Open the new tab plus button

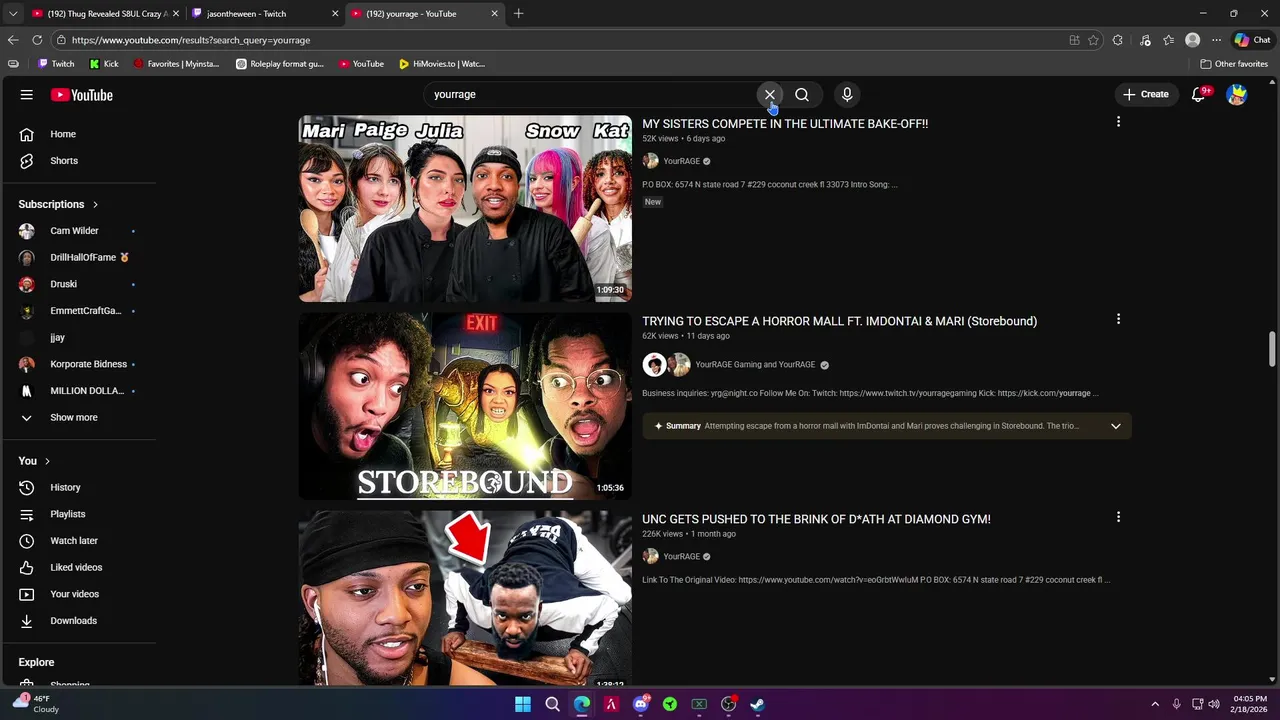[518, 13]
